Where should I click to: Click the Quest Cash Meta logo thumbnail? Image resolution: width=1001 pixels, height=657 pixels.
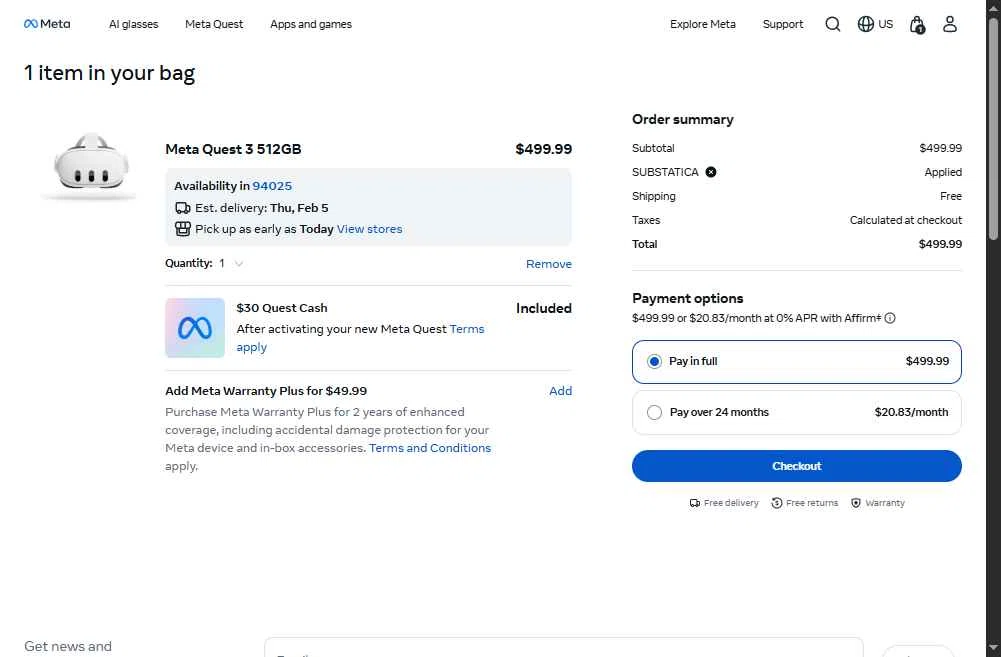point(195,328)
